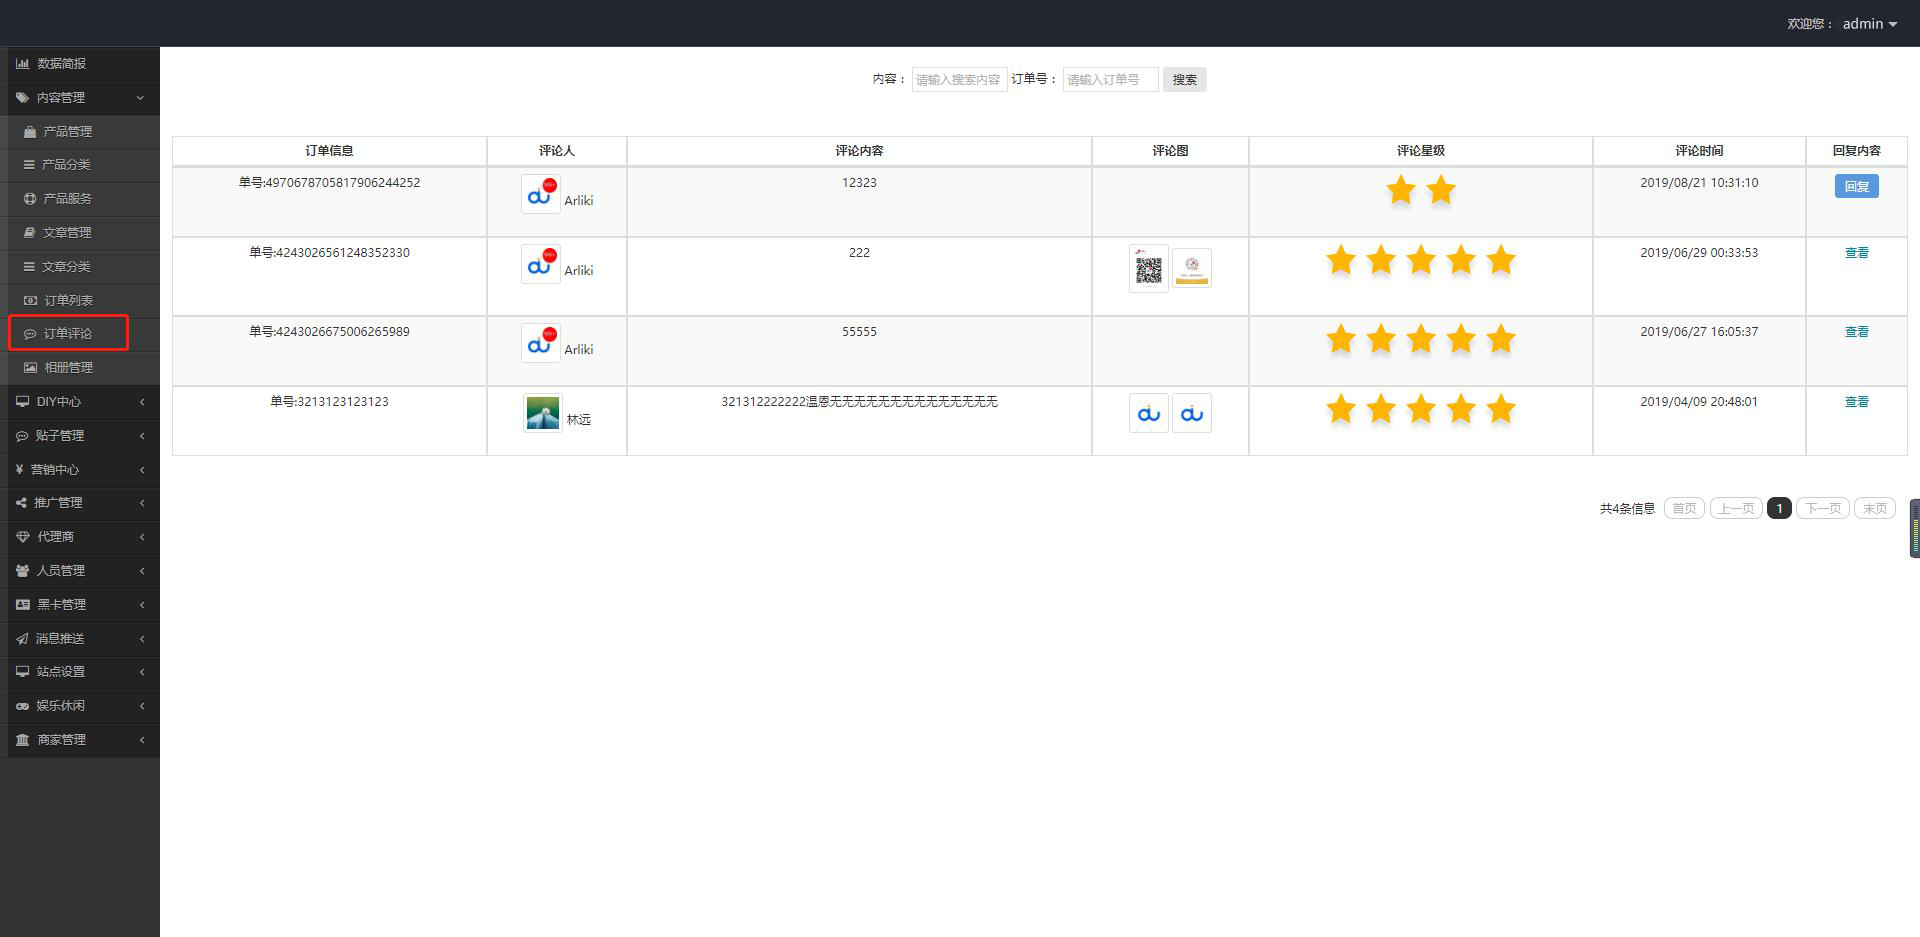This screenshot has width=1920, height=937.
Task: Expand the 代理商 arrow
Action: (142, 537)
